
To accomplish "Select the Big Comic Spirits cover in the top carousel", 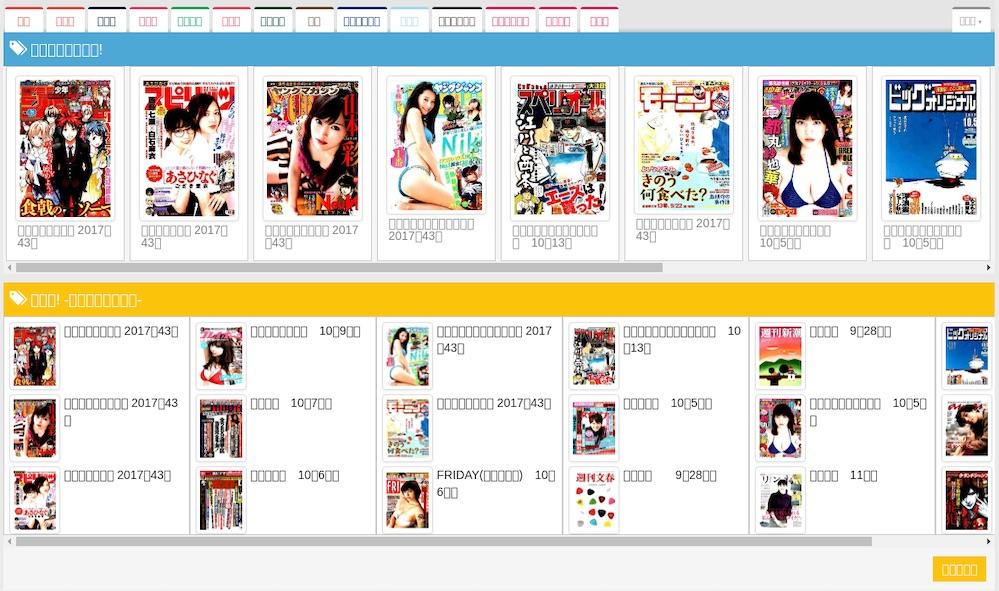I will point(189,148).
